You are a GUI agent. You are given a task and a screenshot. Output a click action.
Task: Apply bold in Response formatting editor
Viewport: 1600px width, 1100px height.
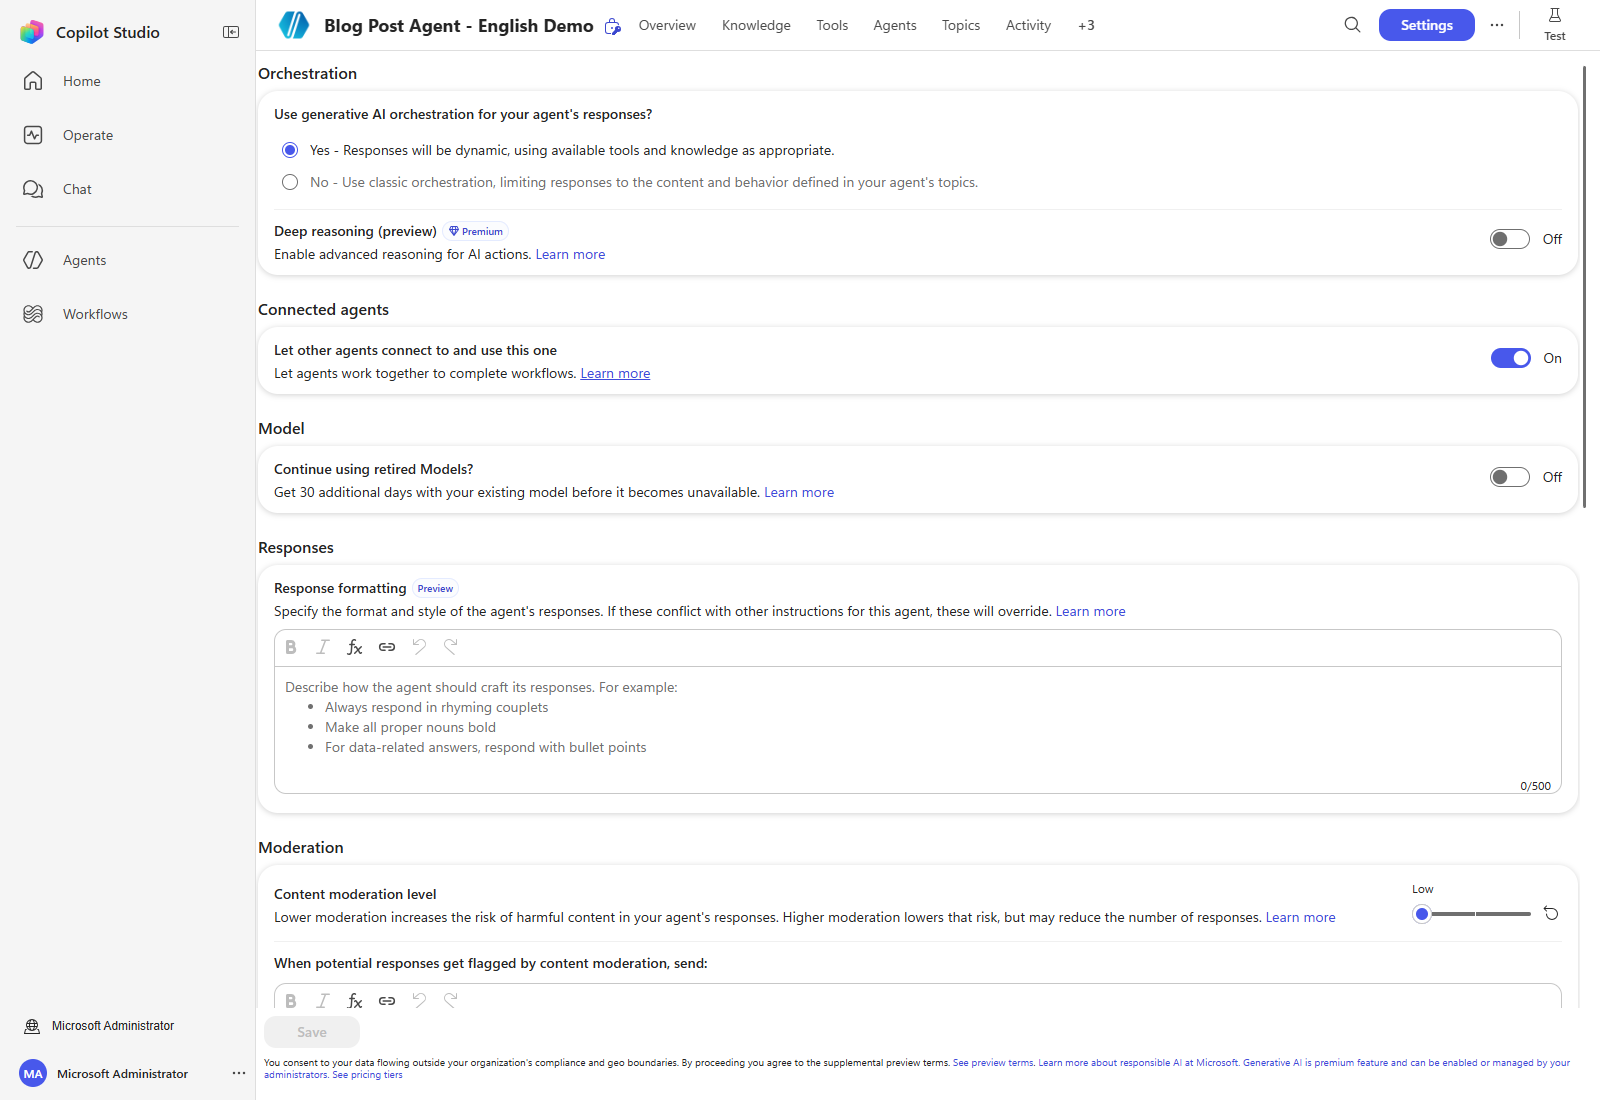pyautogui.click(x=291, y=647)
